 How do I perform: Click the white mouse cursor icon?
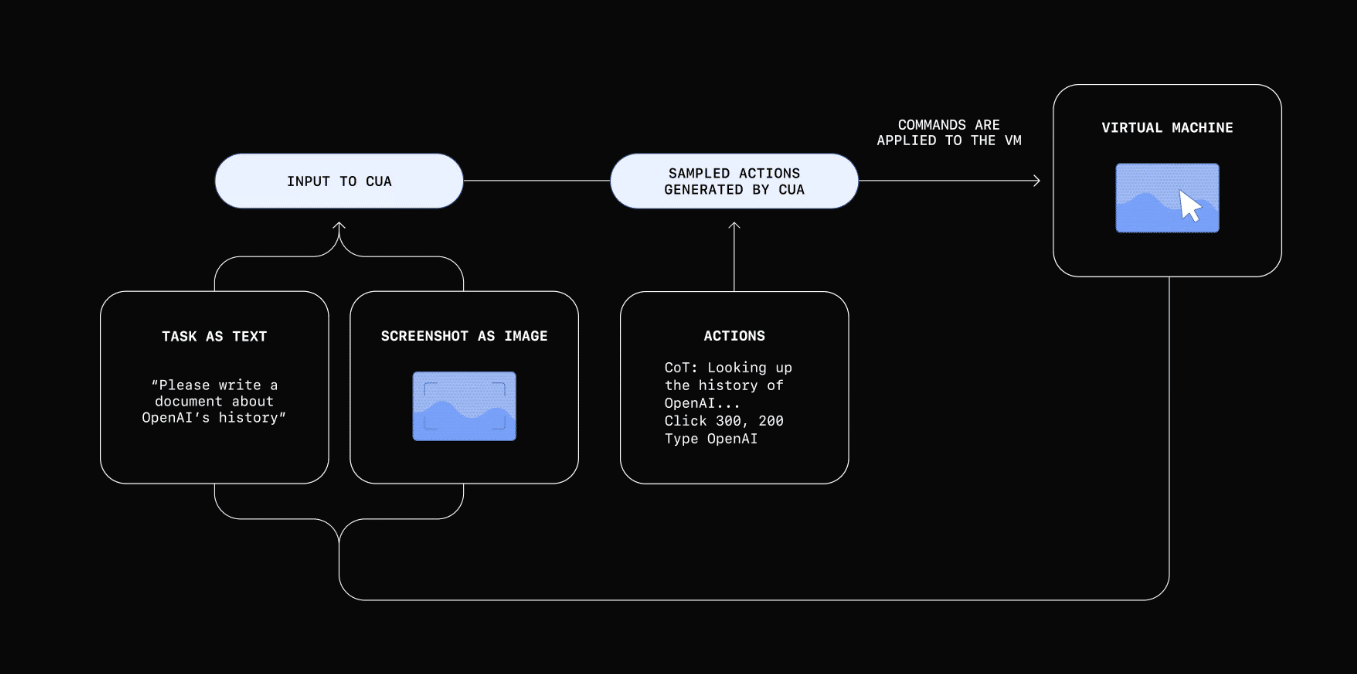point(1189,205)
